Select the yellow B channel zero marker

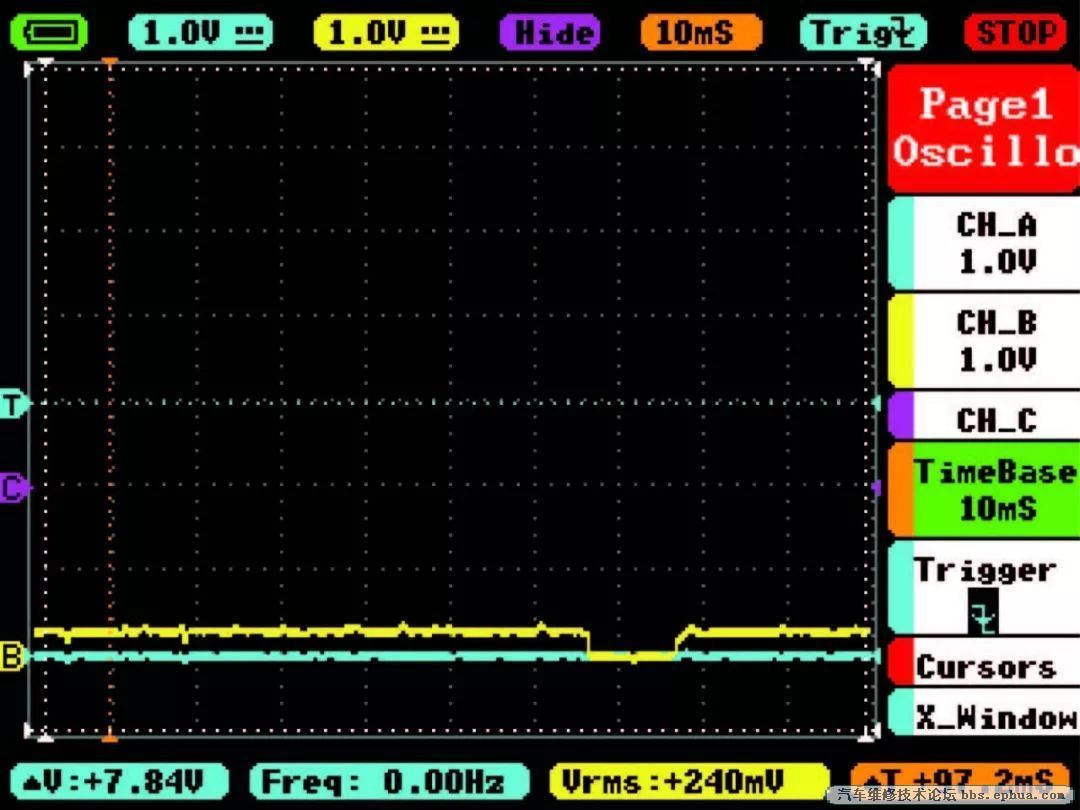pyautogui.click(x=12, y=655)
